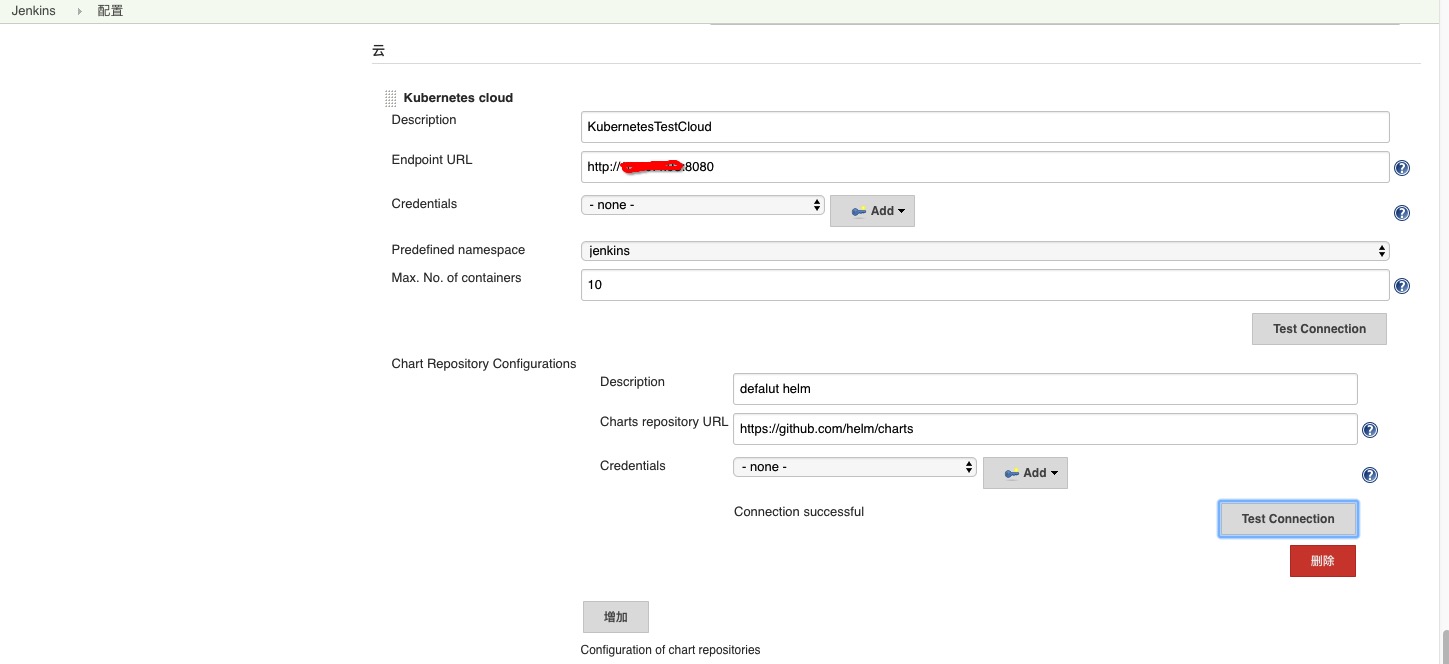Screen dimensions: 1449x664
Task: Focus the Max. No. of containers field
Action: click(985, 285)
